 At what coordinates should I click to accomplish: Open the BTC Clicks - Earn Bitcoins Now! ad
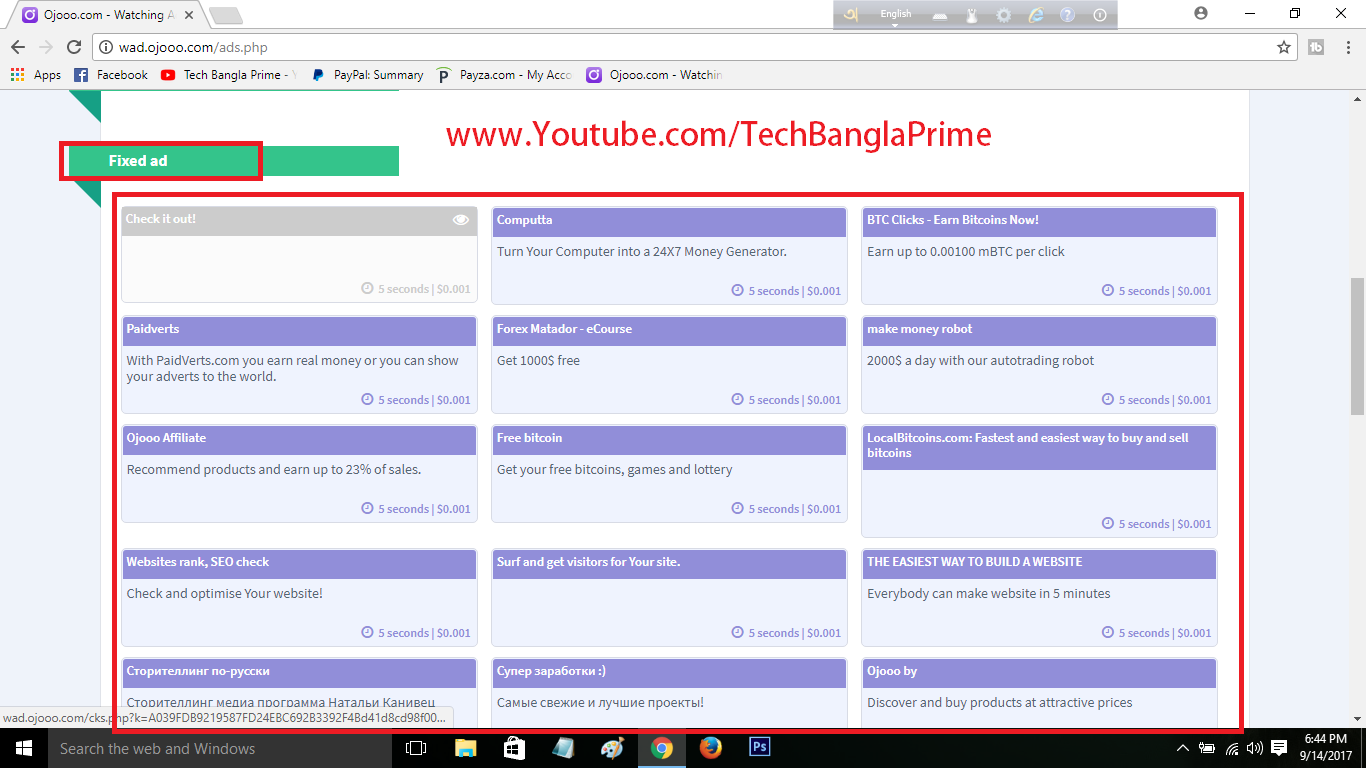pos(1039,256)
